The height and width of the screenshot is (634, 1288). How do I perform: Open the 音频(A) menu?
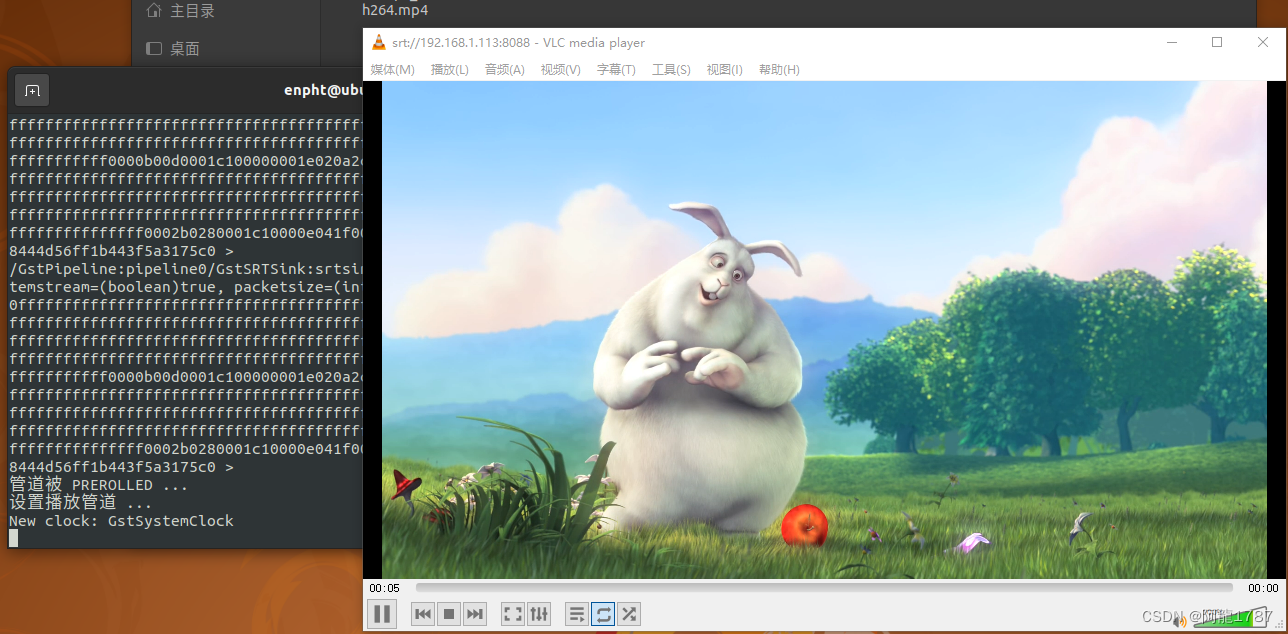click(505, 70)
